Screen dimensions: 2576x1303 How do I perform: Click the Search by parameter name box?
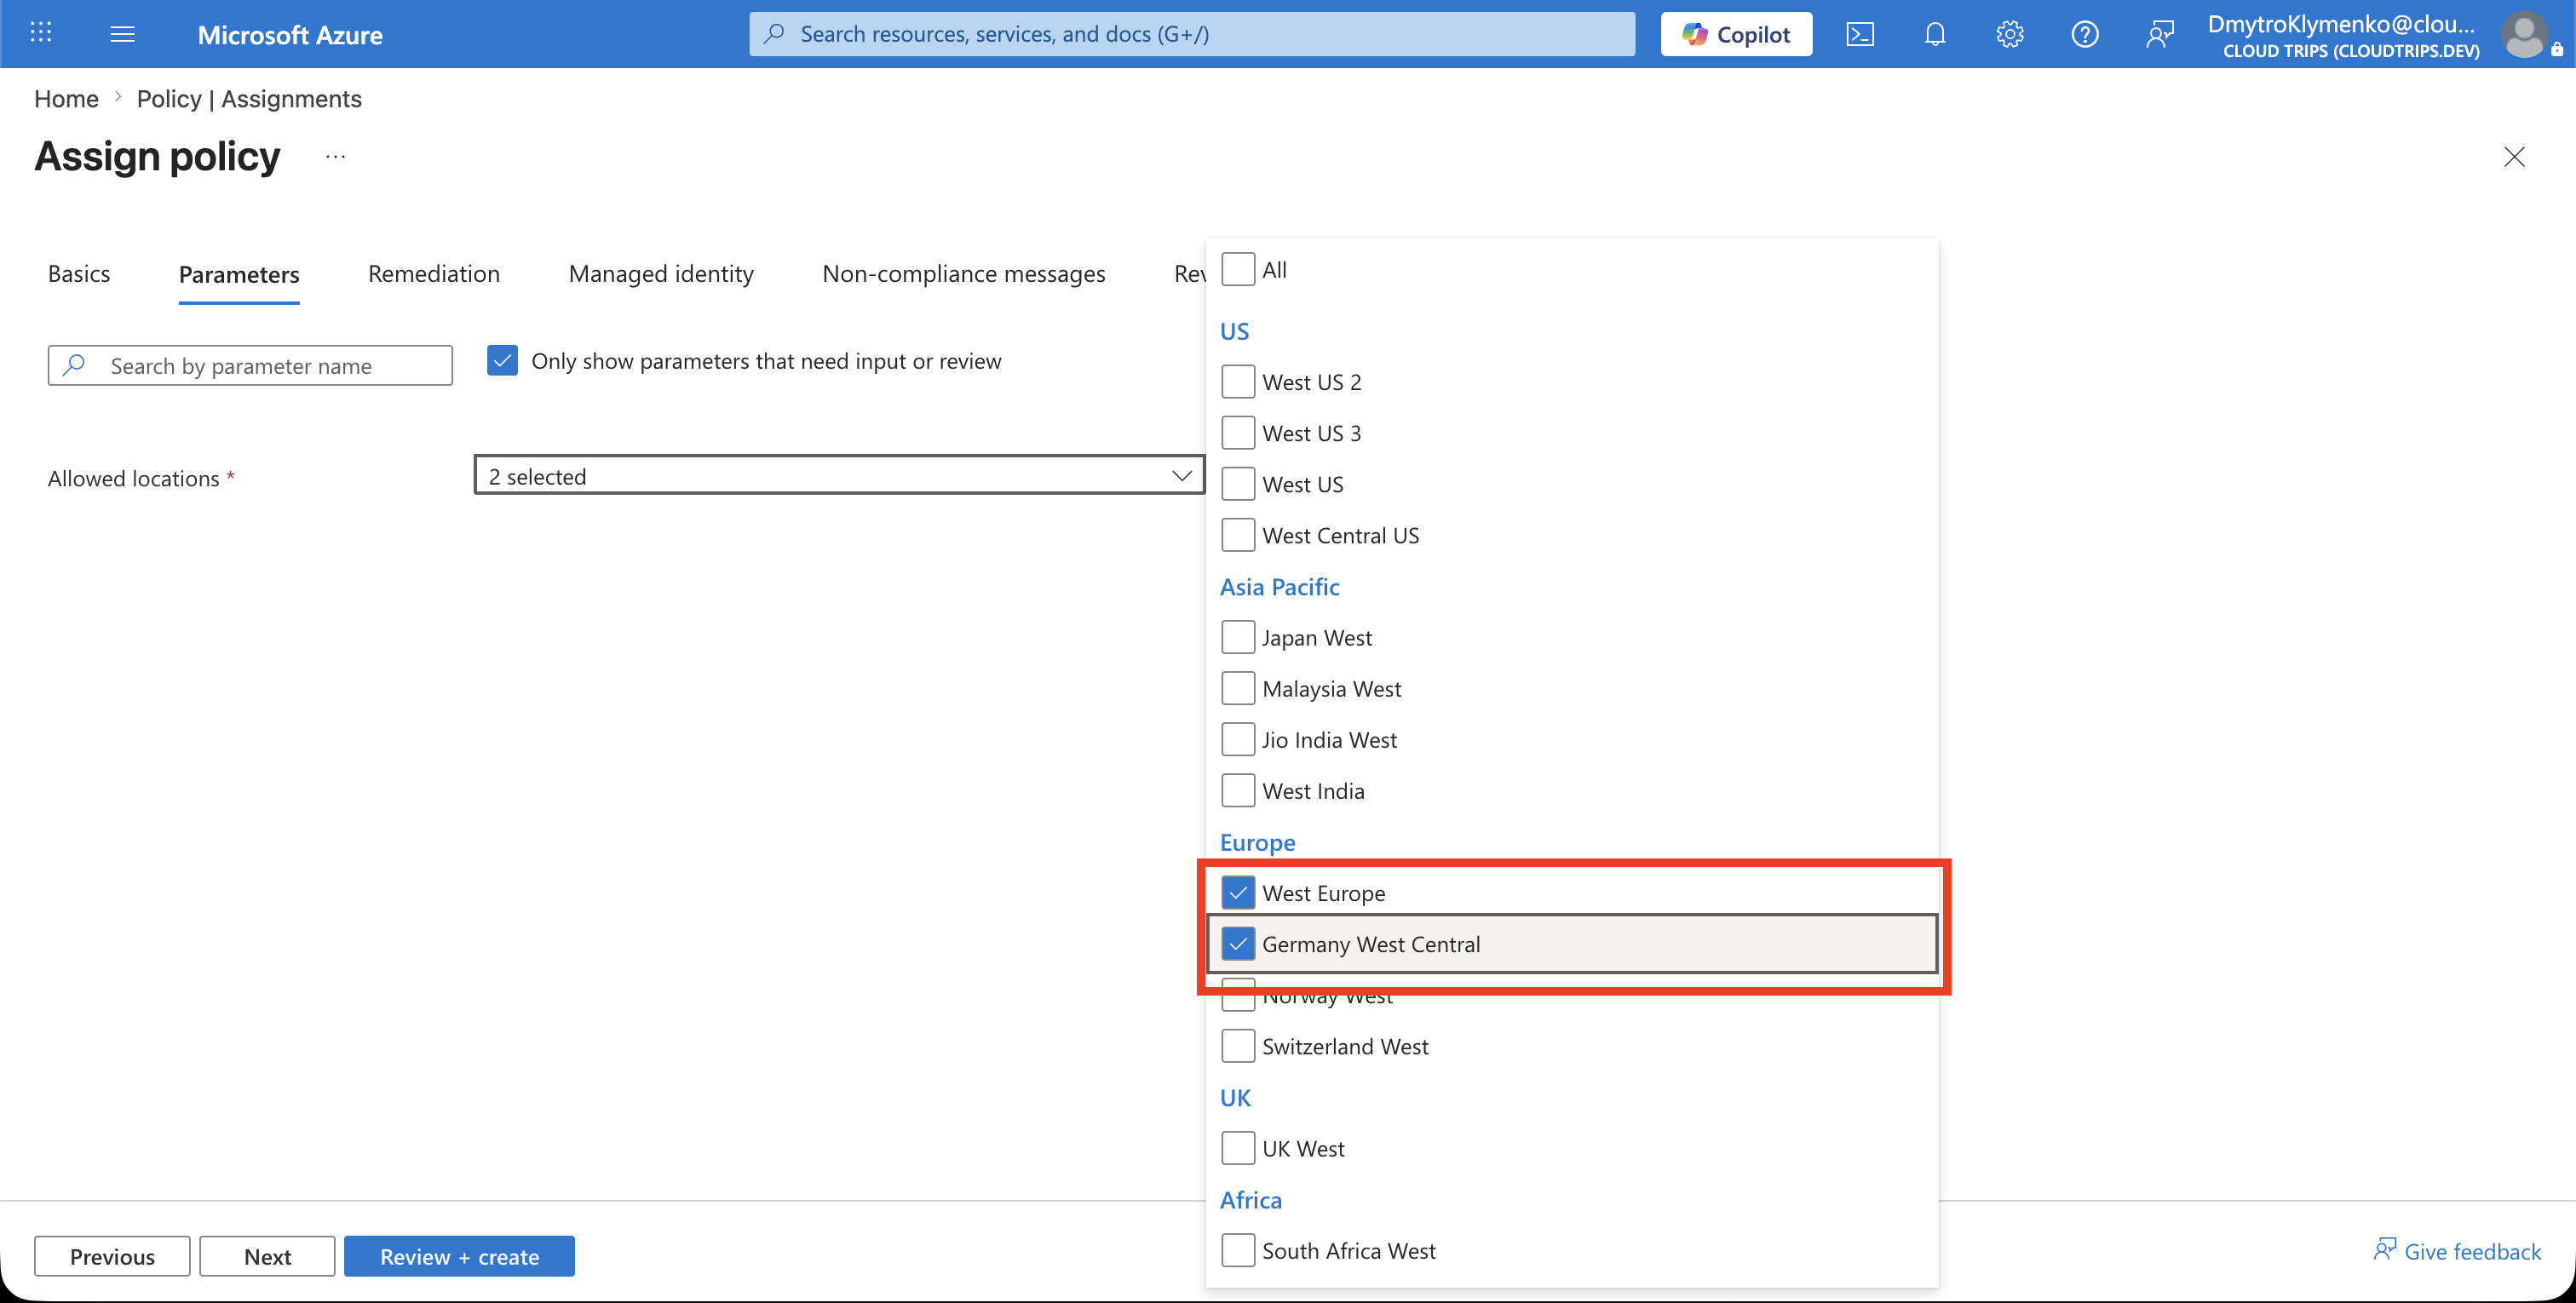click(250, 366)
